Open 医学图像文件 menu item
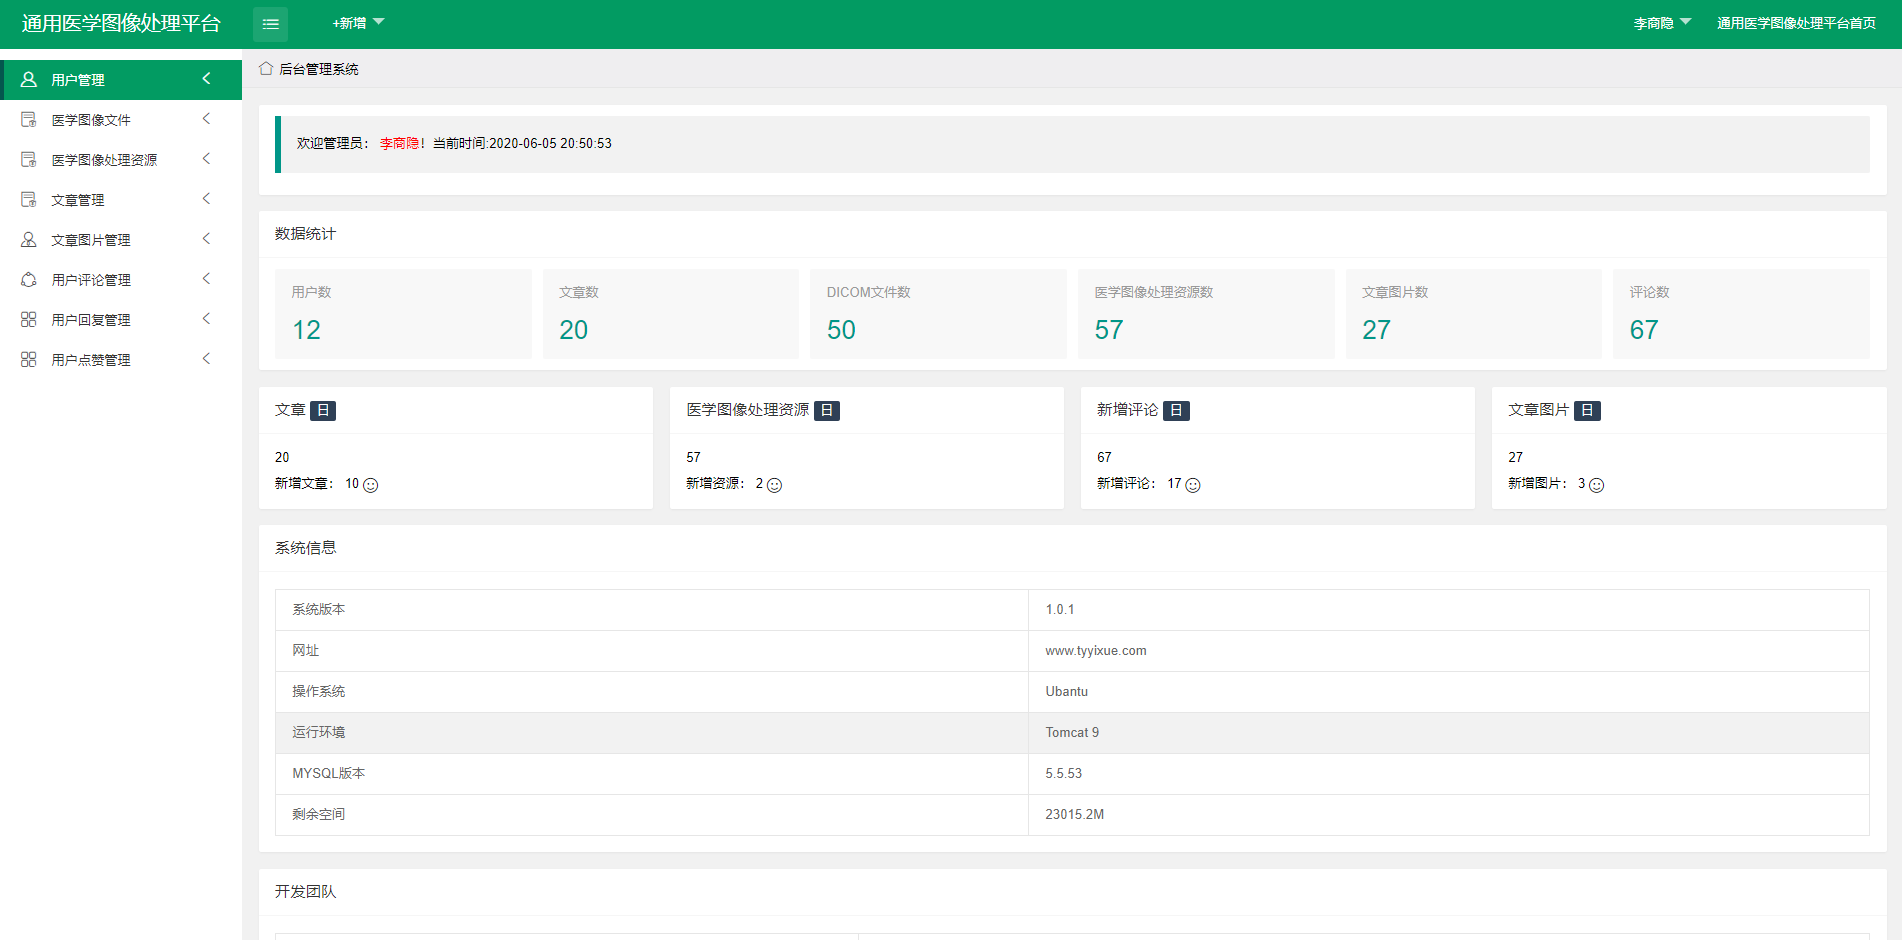The height and width of the screenshot is (940, 1902). click(121, 120)
